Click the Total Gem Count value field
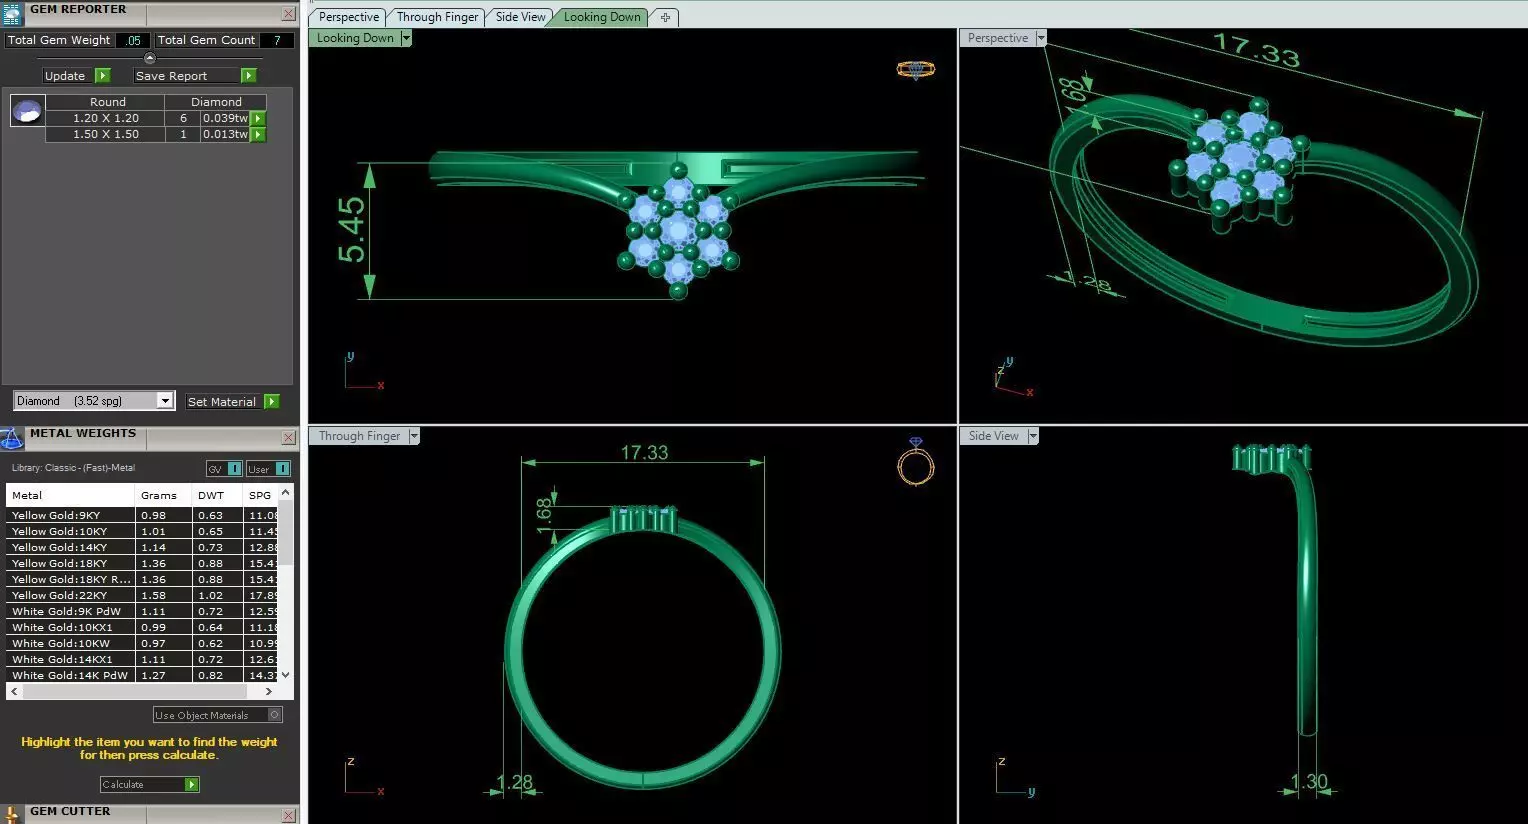The image size is (1528, 824). coord(277,40)
